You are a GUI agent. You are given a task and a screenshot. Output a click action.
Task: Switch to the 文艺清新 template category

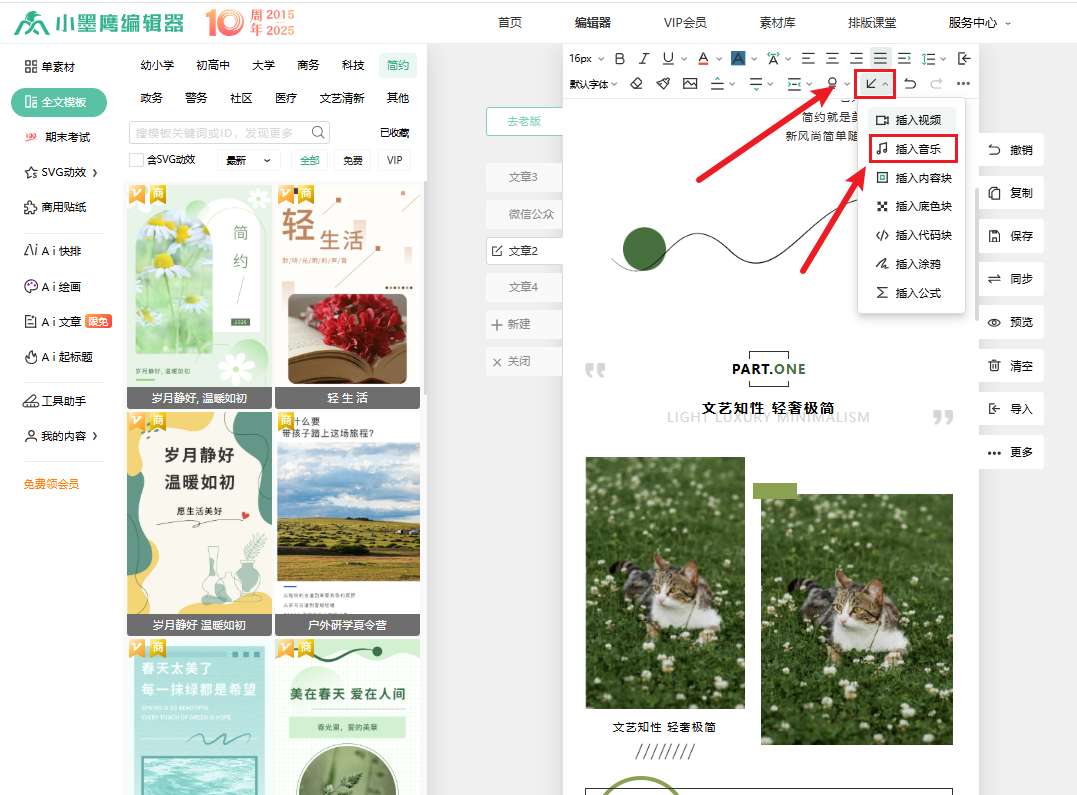[342, 98]
